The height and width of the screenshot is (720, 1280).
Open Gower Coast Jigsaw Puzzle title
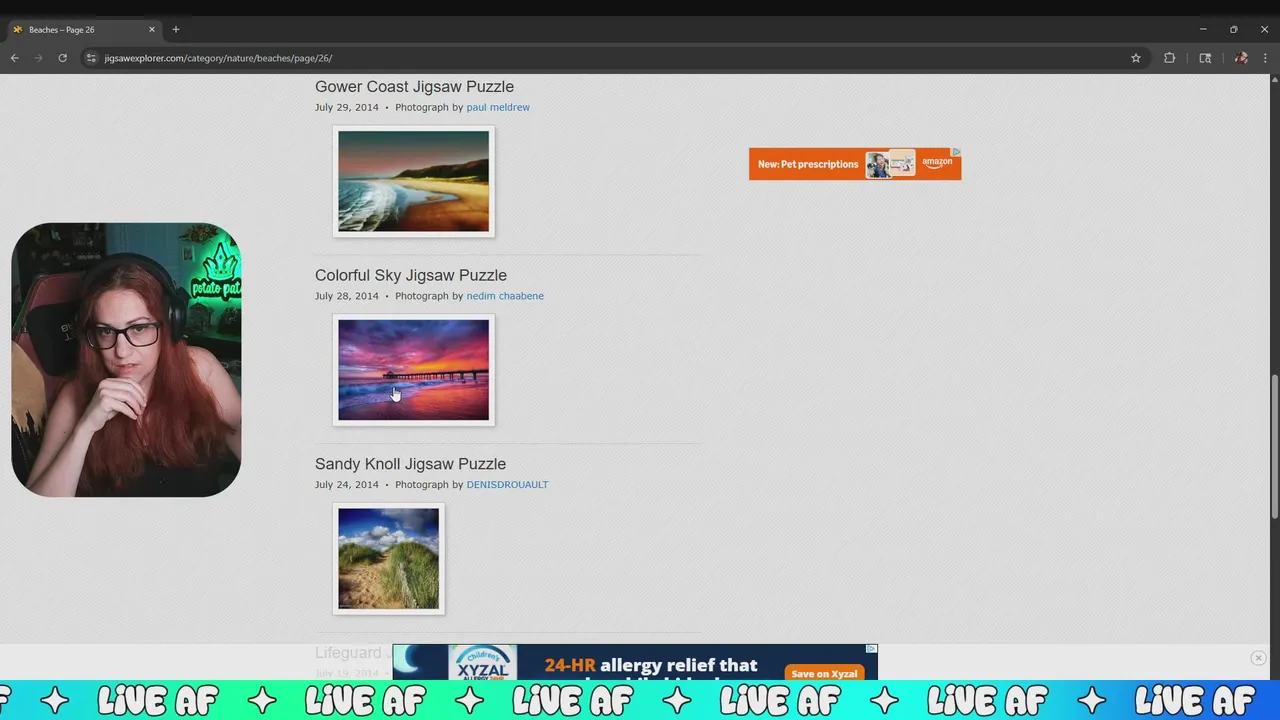click(x=414, y=87)
